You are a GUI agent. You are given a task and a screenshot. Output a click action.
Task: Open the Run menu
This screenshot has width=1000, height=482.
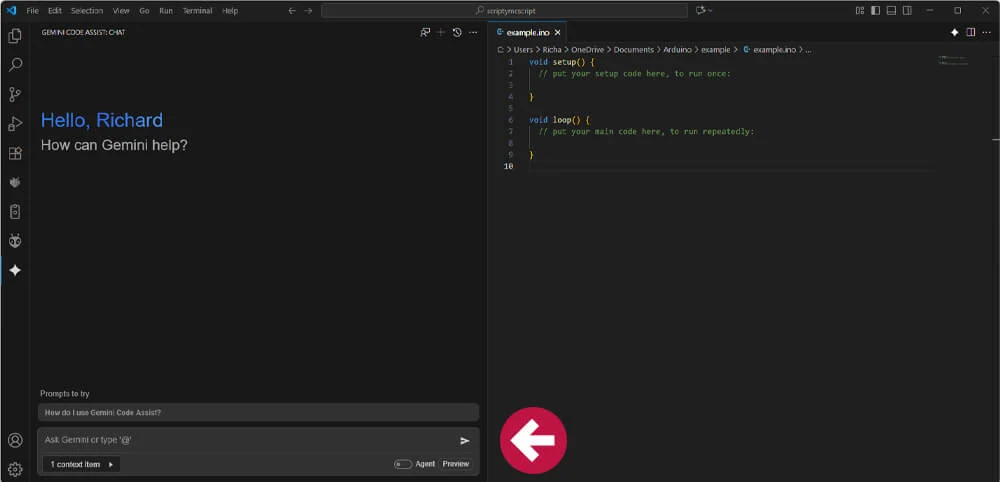point(166,11)
